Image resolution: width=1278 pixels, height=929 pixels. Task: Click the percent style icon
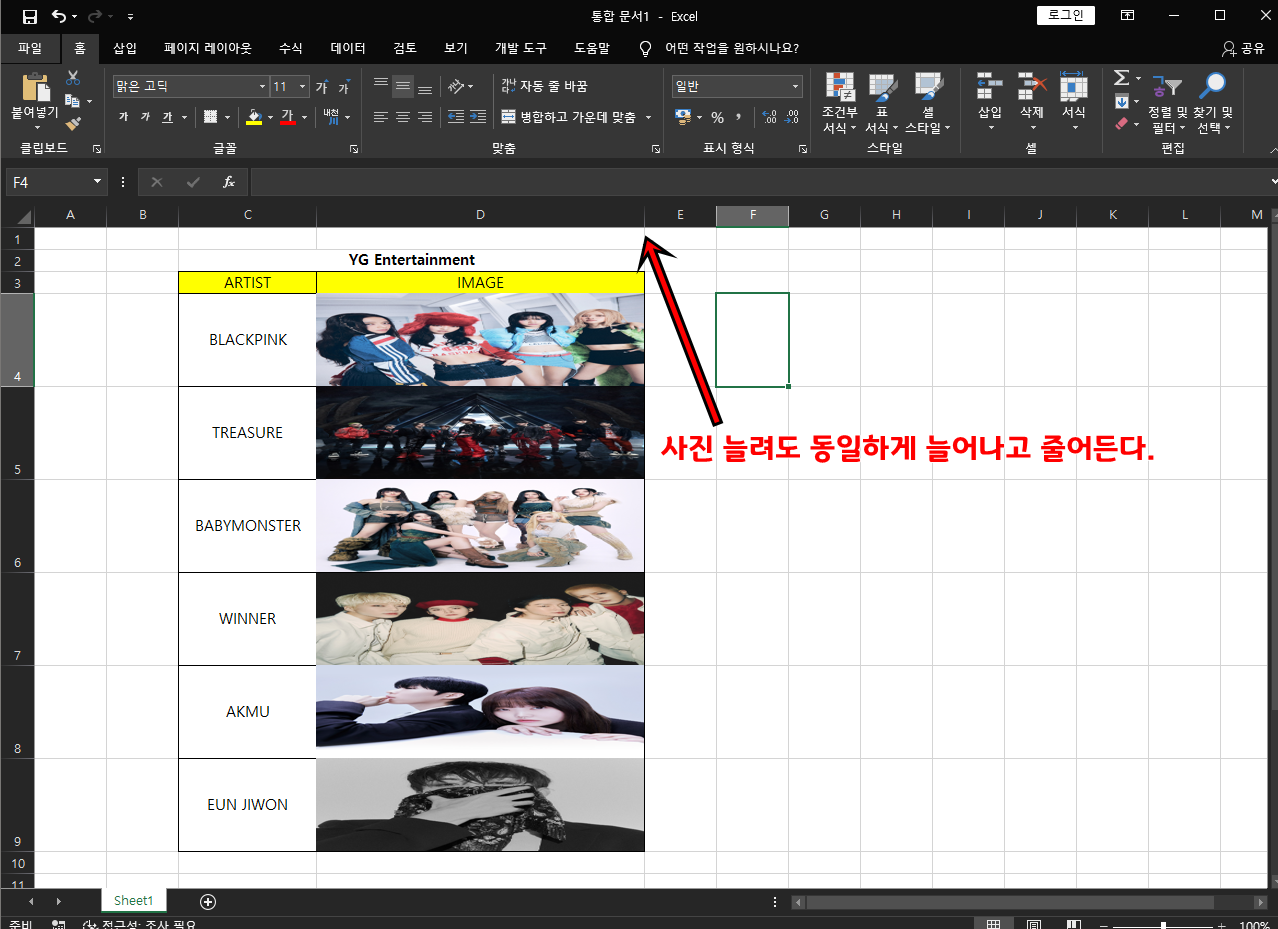(x=717, y=117)
